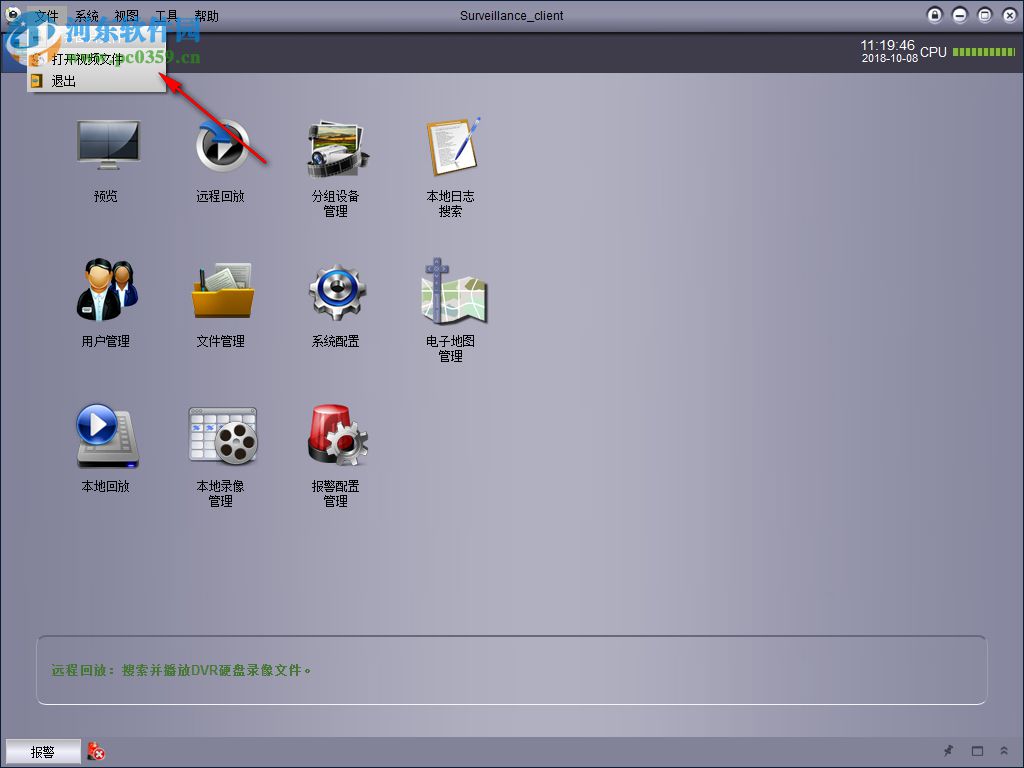Click the CPU usage bar indicator
This screenshot has width=1024, height=768.
[984, 52]
